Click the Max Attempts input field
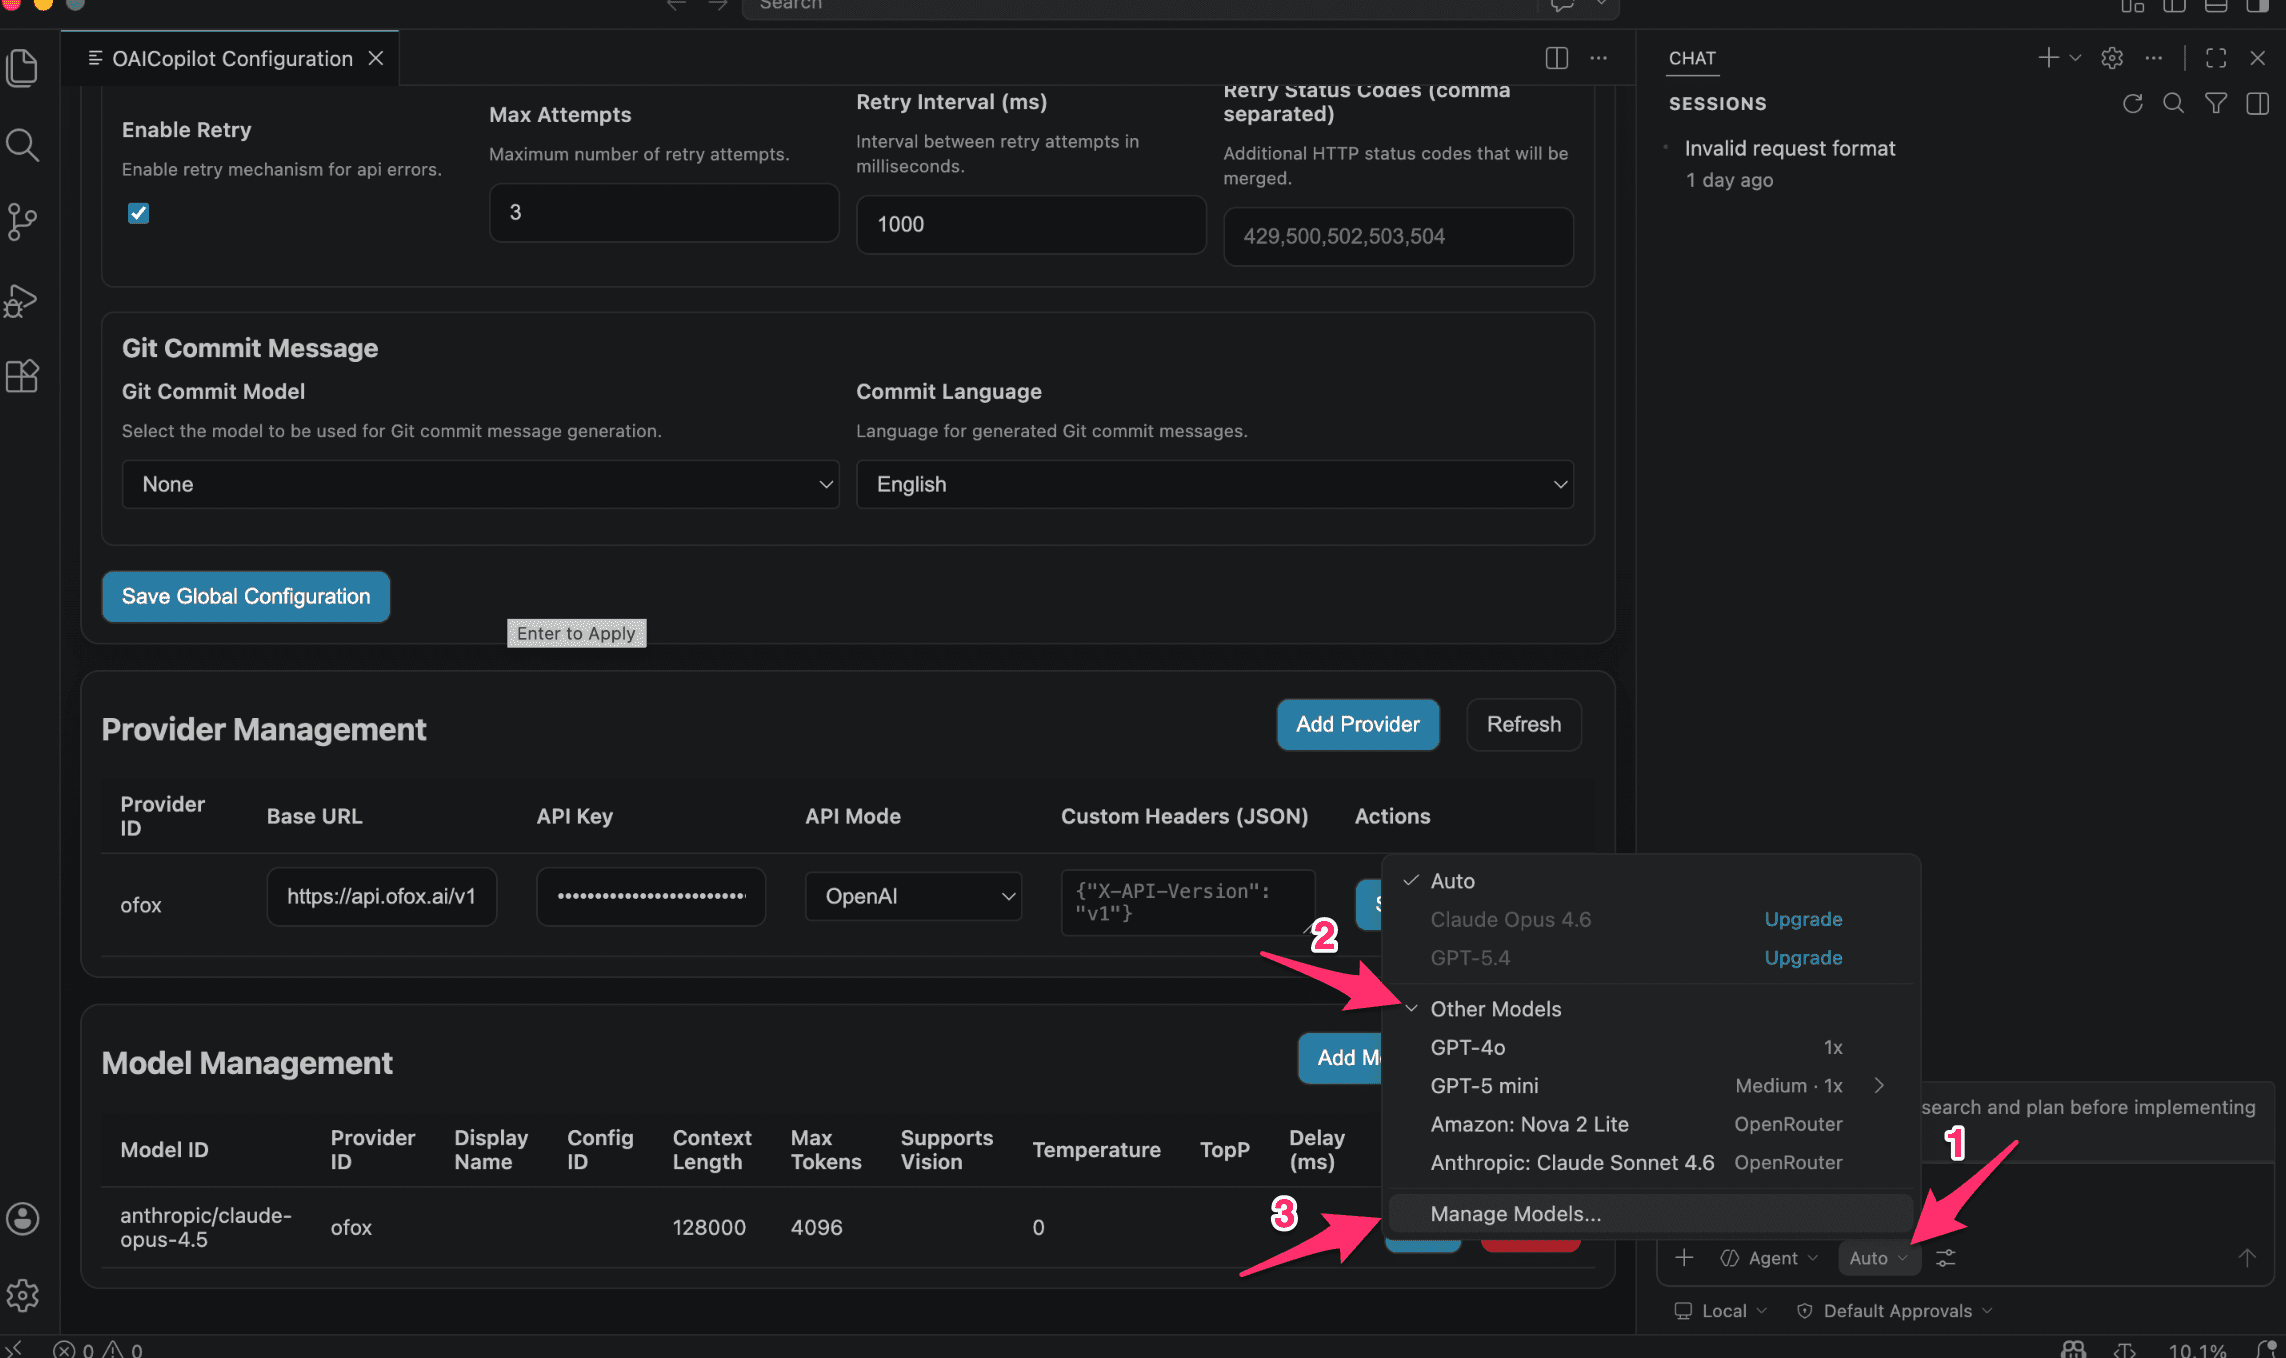Viewport: 2286px width, 1358px height. click(663, 213)
